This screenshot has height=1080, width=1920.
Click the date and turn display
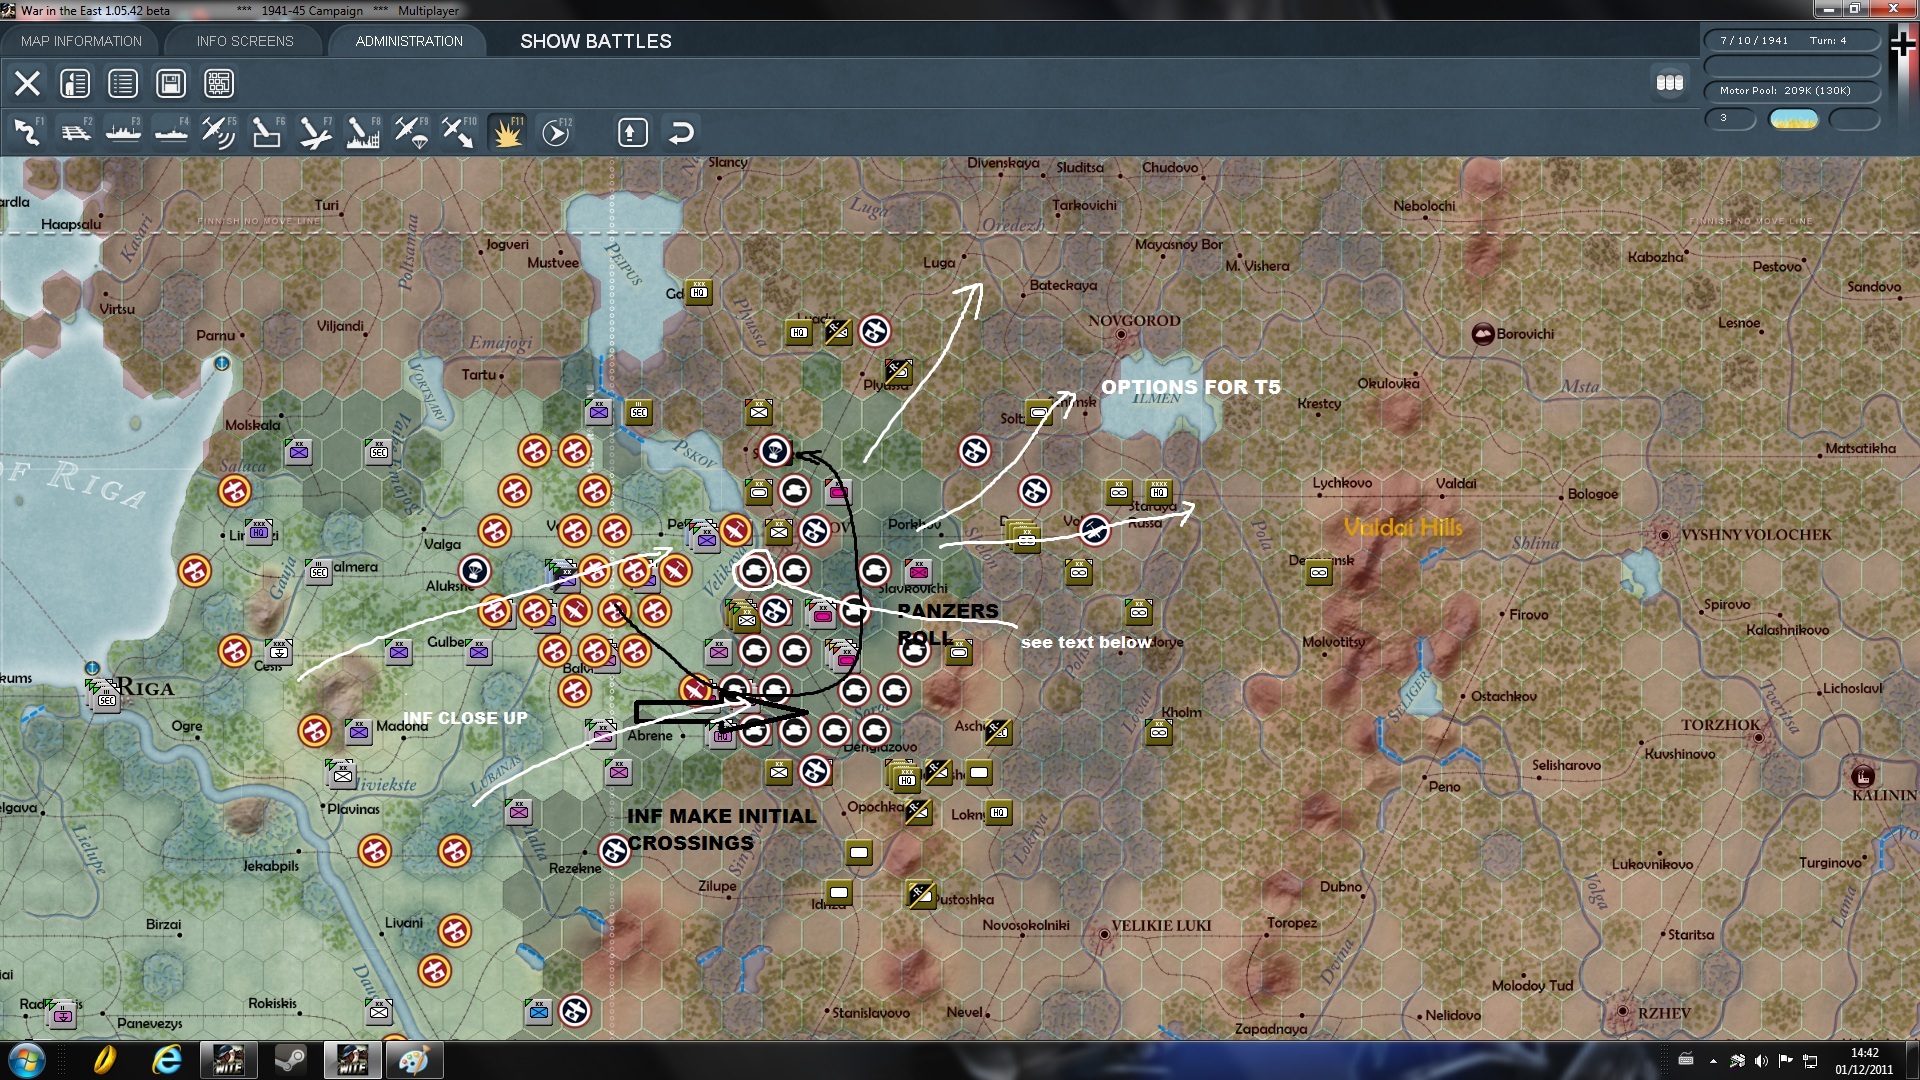(x=1792, y=41)
